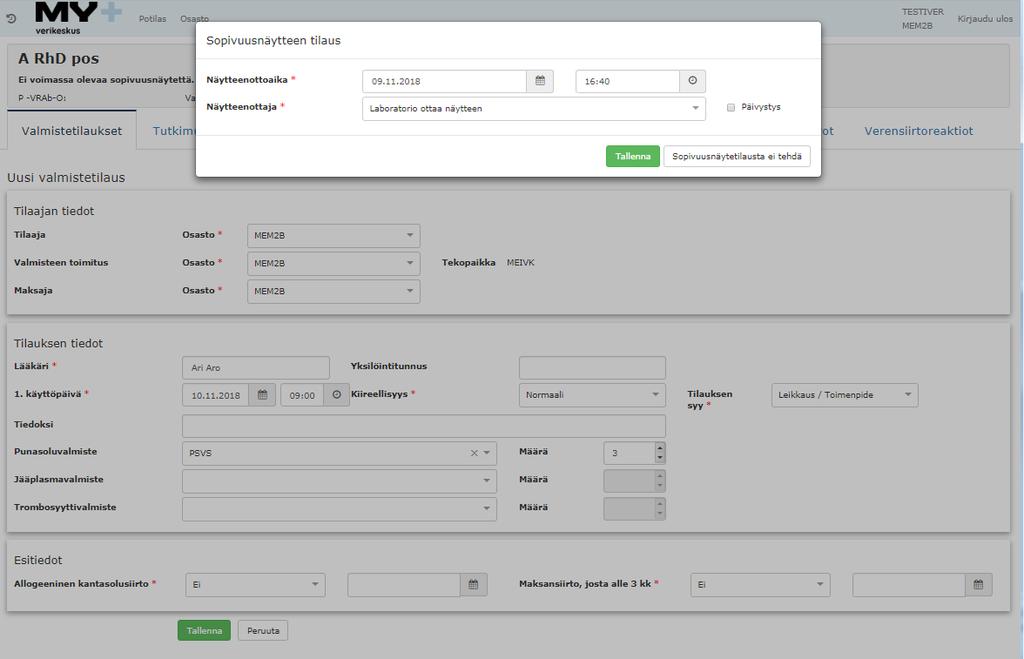This screenshot has height=659, width=1024.
Task: Click the 09:00 time field
Action: [302, 395]
